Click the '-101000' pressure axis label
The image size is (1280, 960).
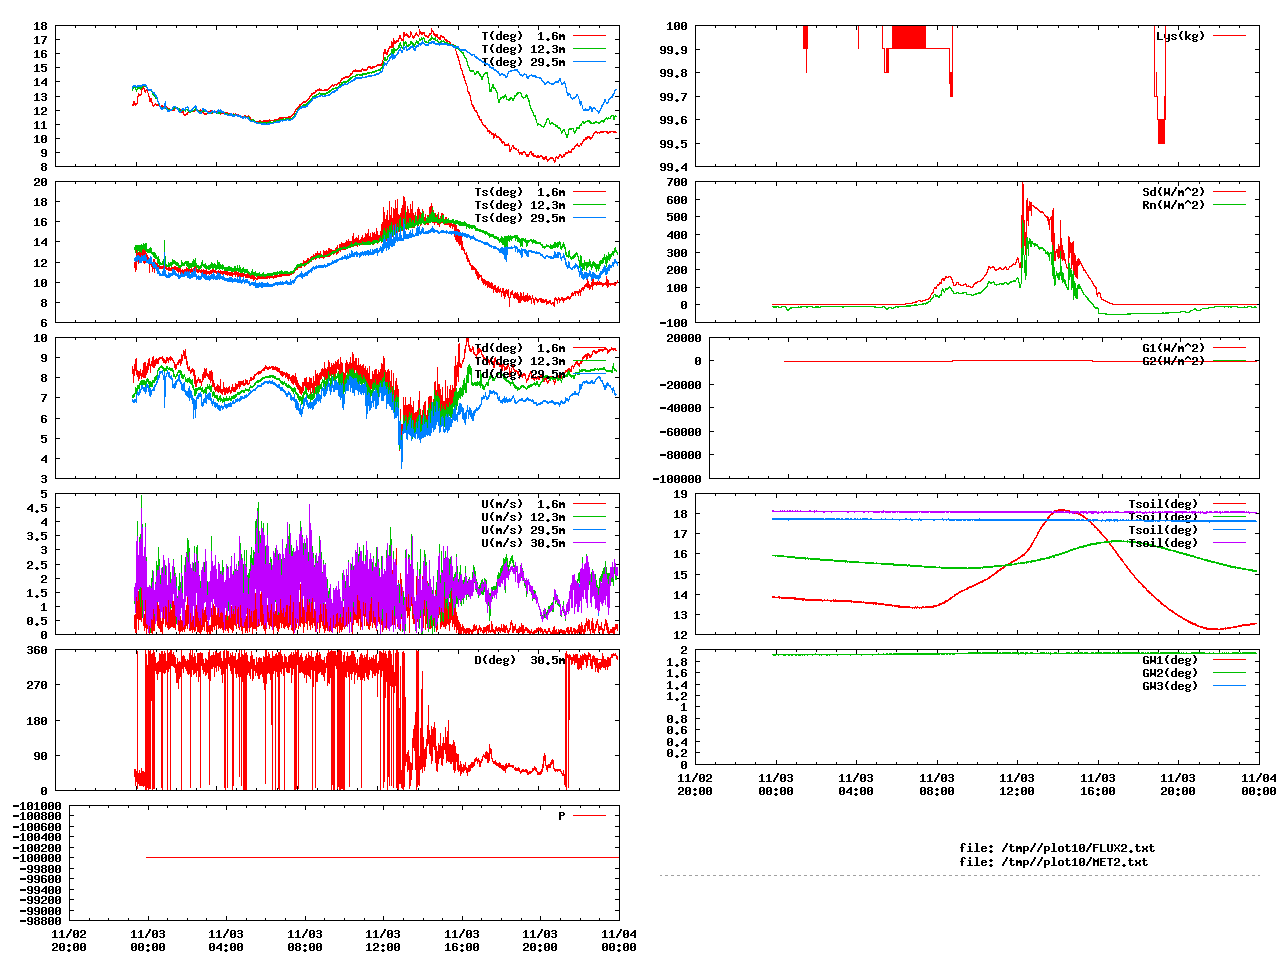click(x=37, y=806)
